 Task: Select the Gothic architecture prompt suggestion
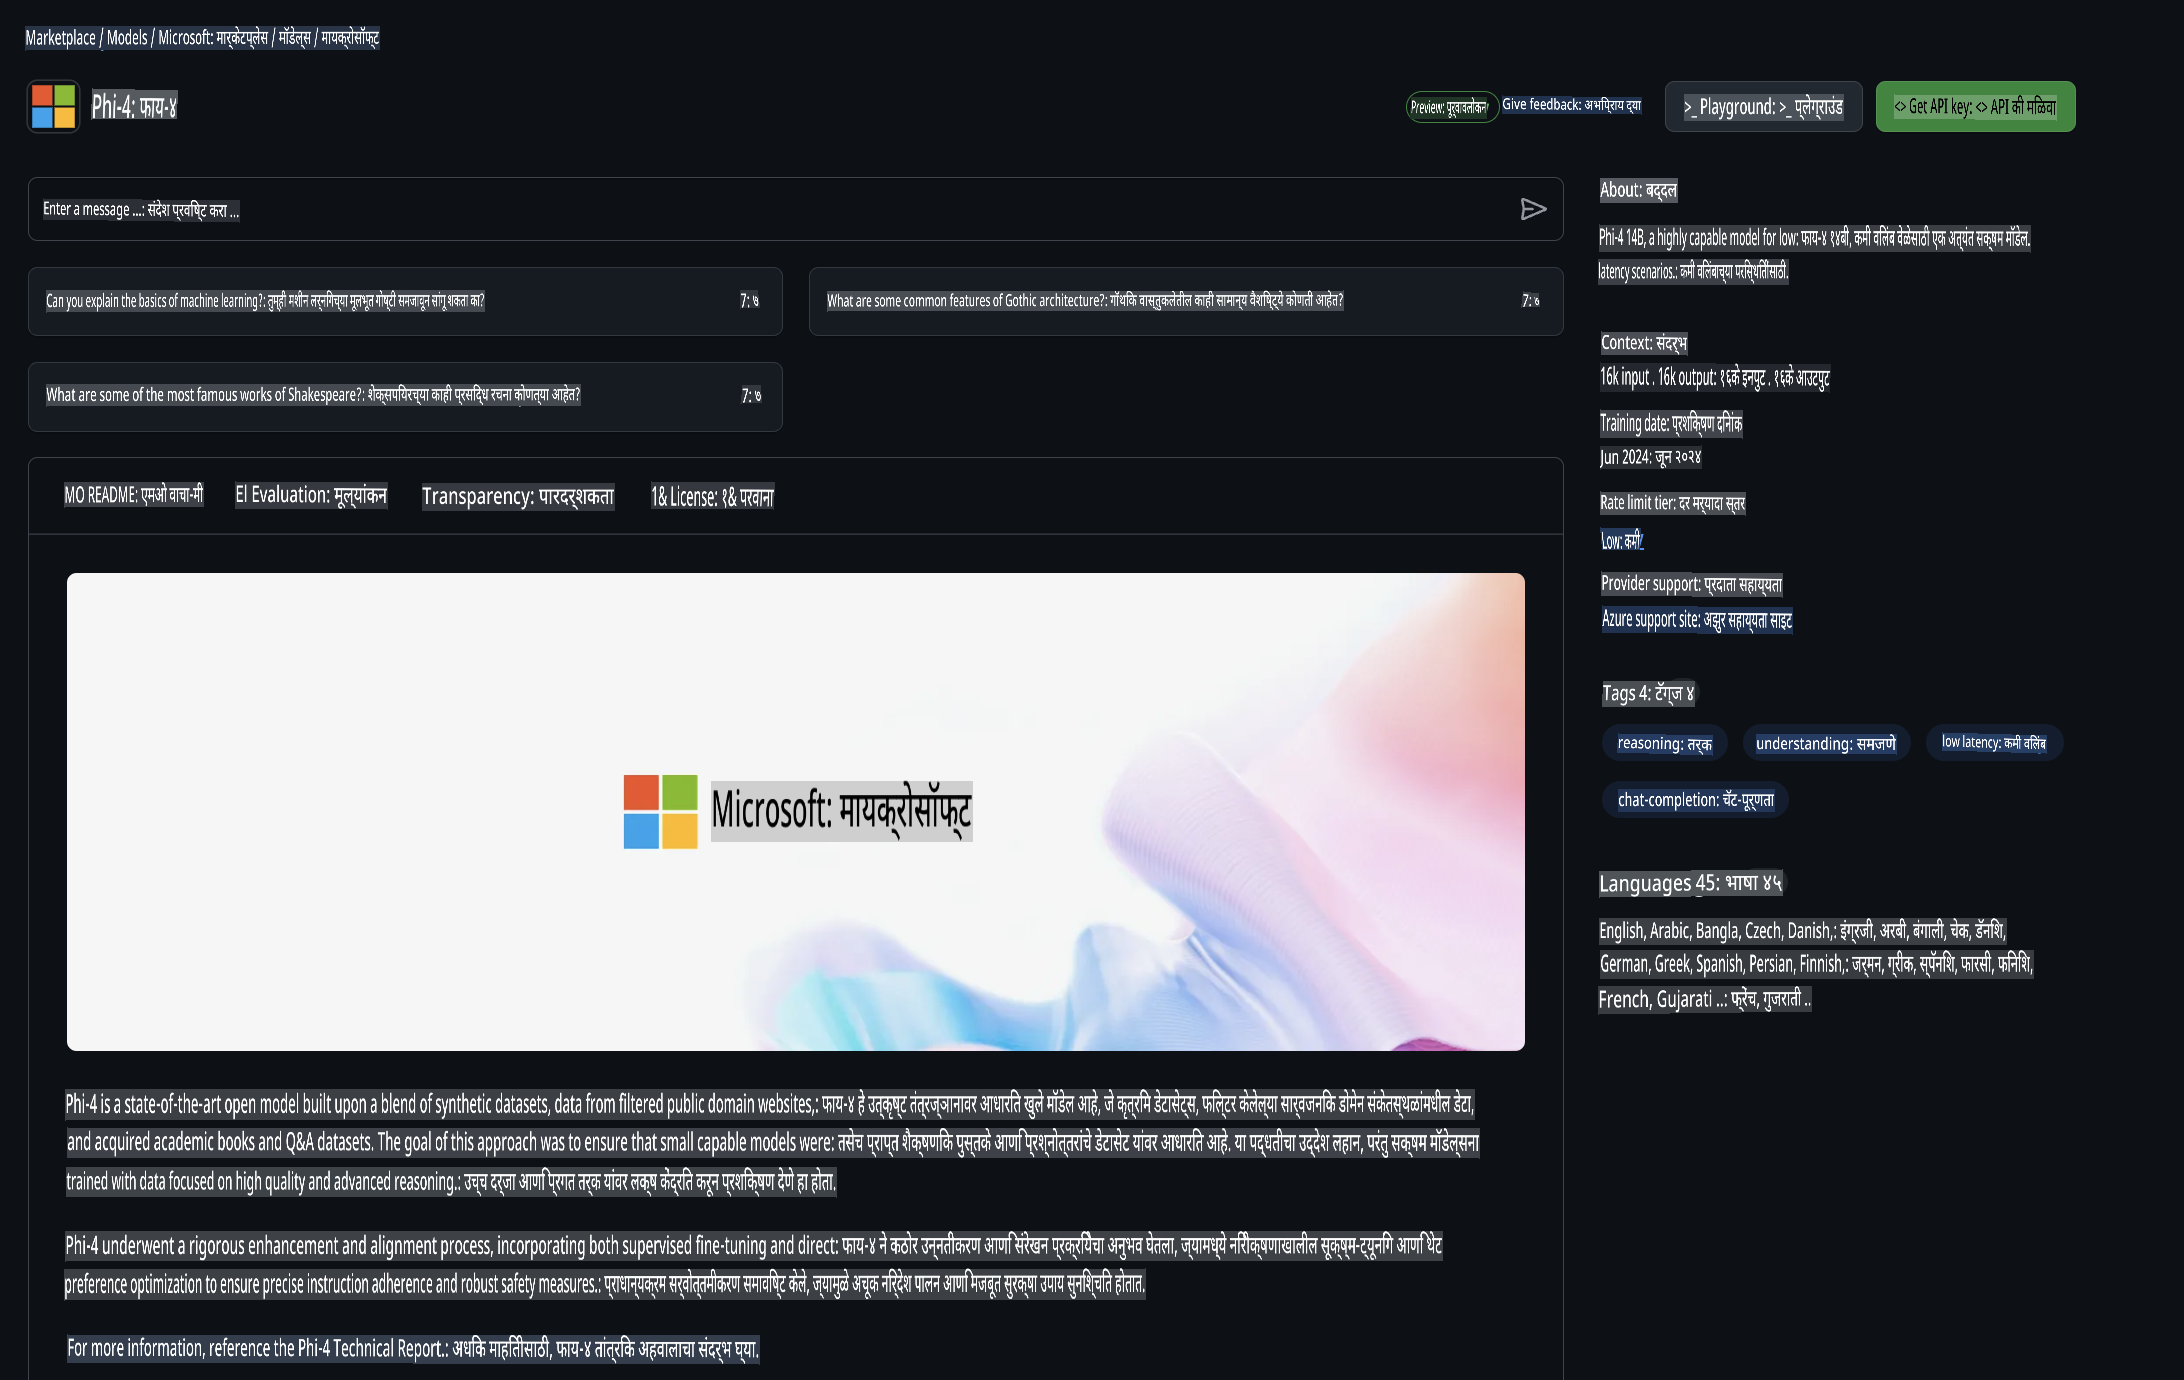tap(1186, 301)
